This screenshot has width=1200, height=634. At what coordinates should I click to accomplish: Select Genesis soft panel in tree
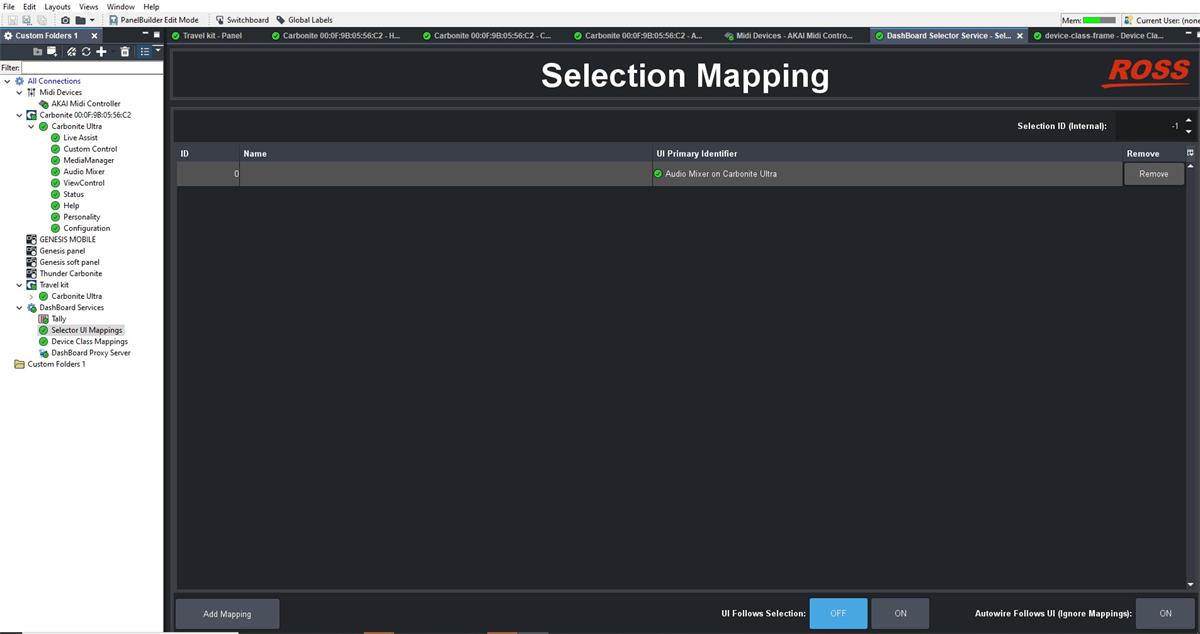click(x=70, y=262)
